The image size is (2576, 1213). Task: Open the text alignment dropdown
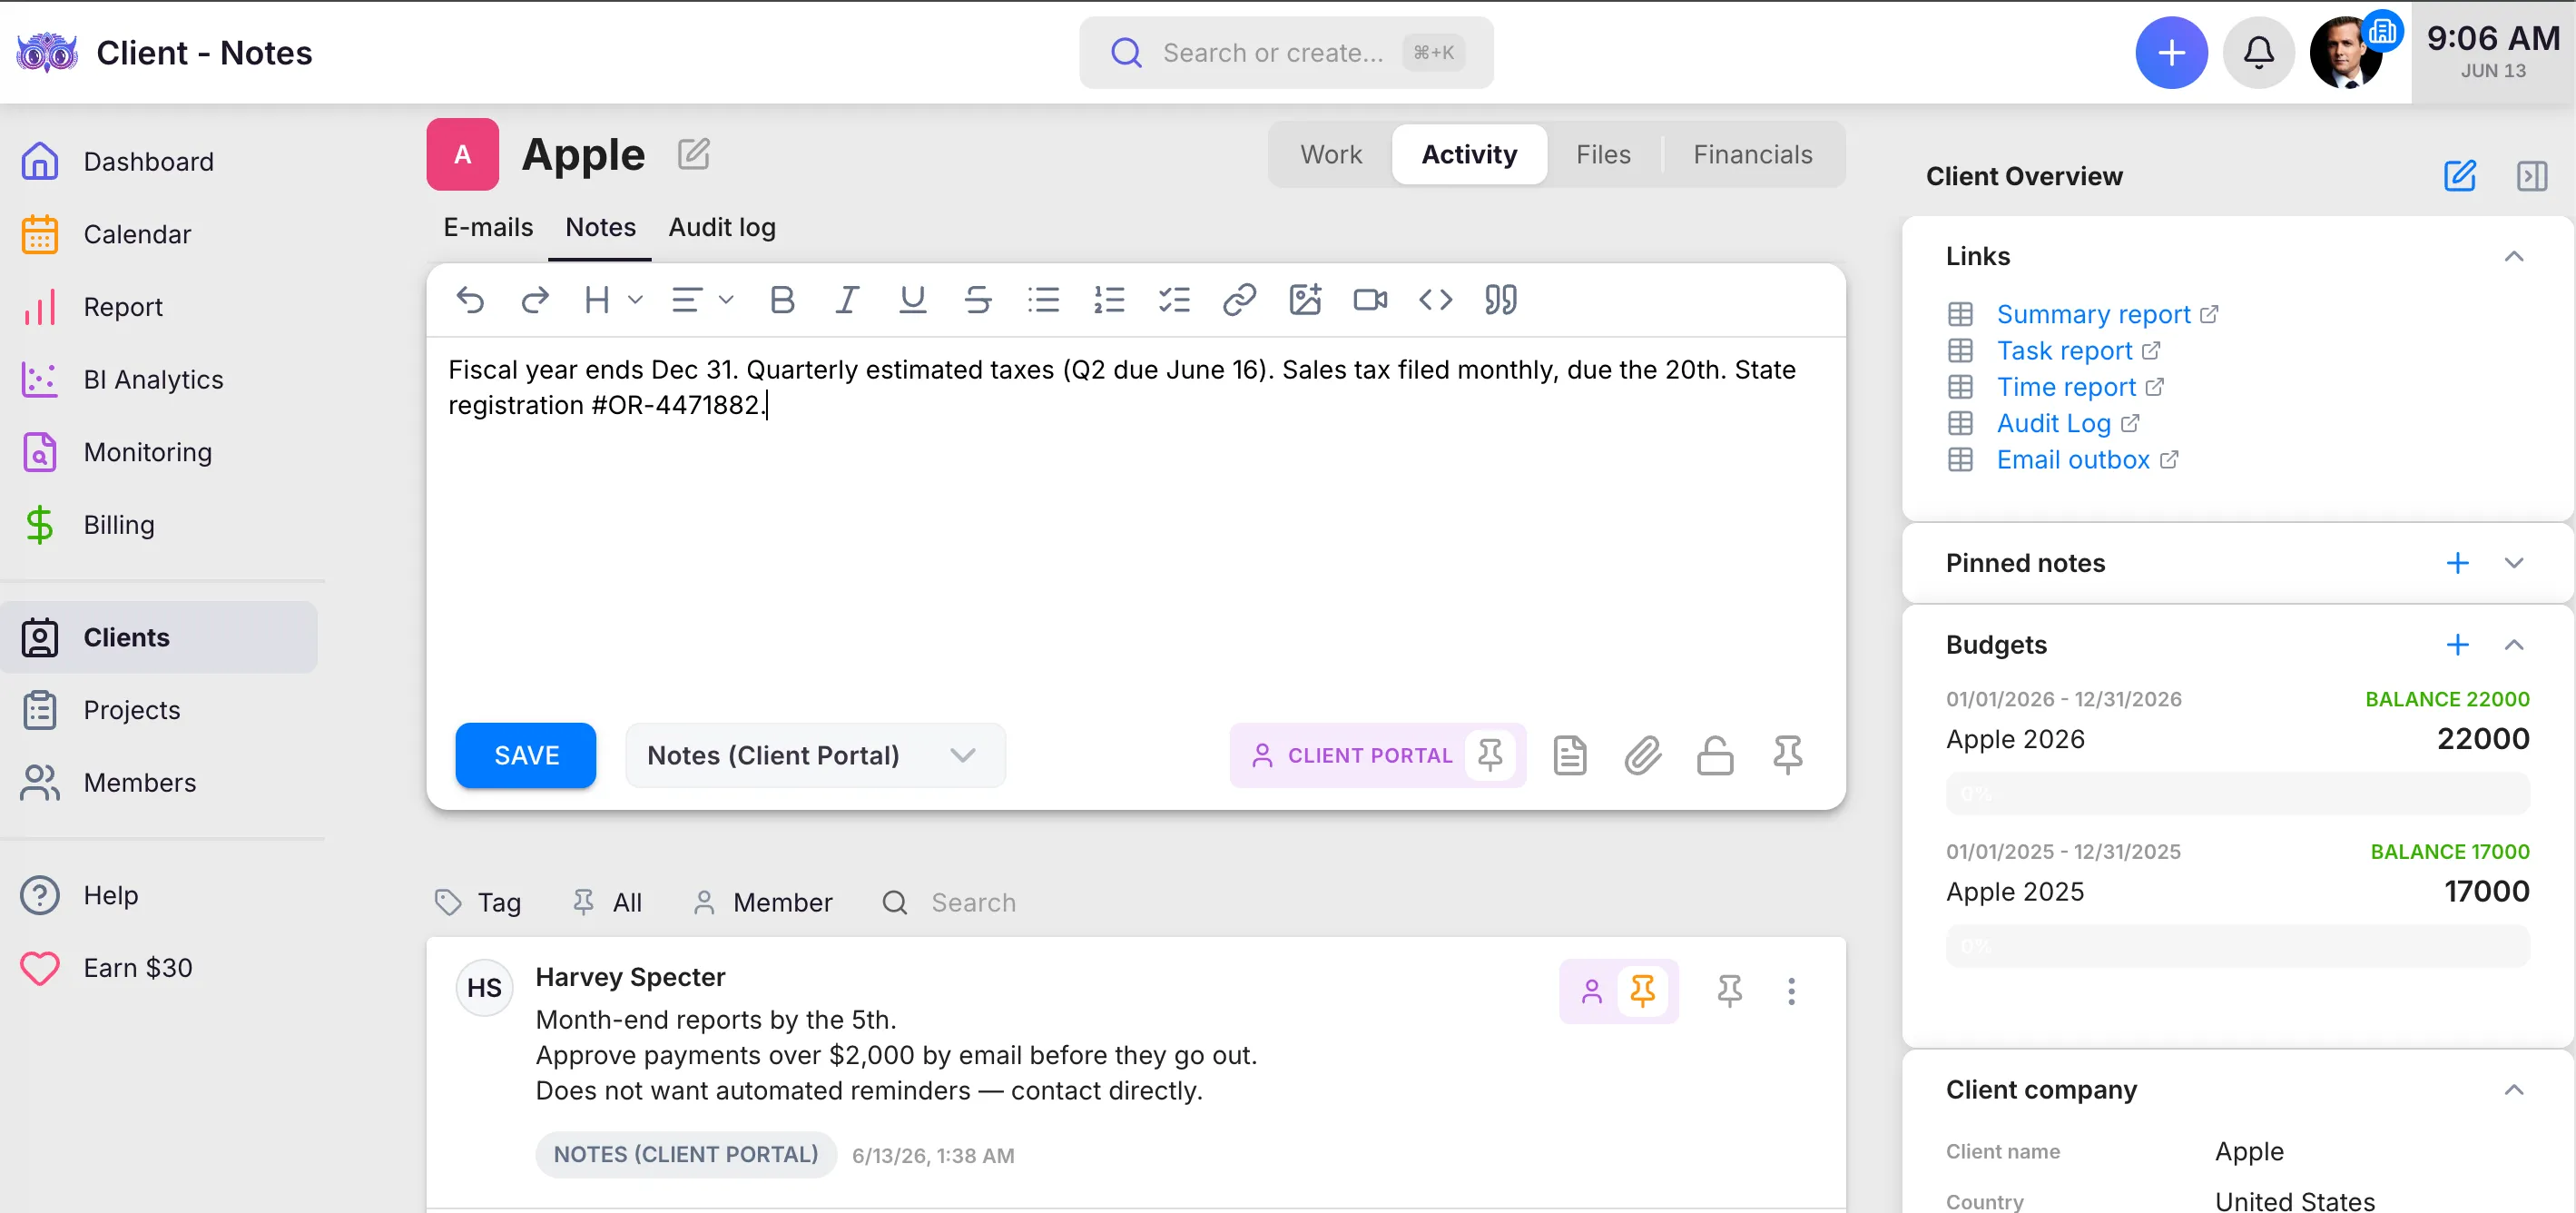pos(702,300)
